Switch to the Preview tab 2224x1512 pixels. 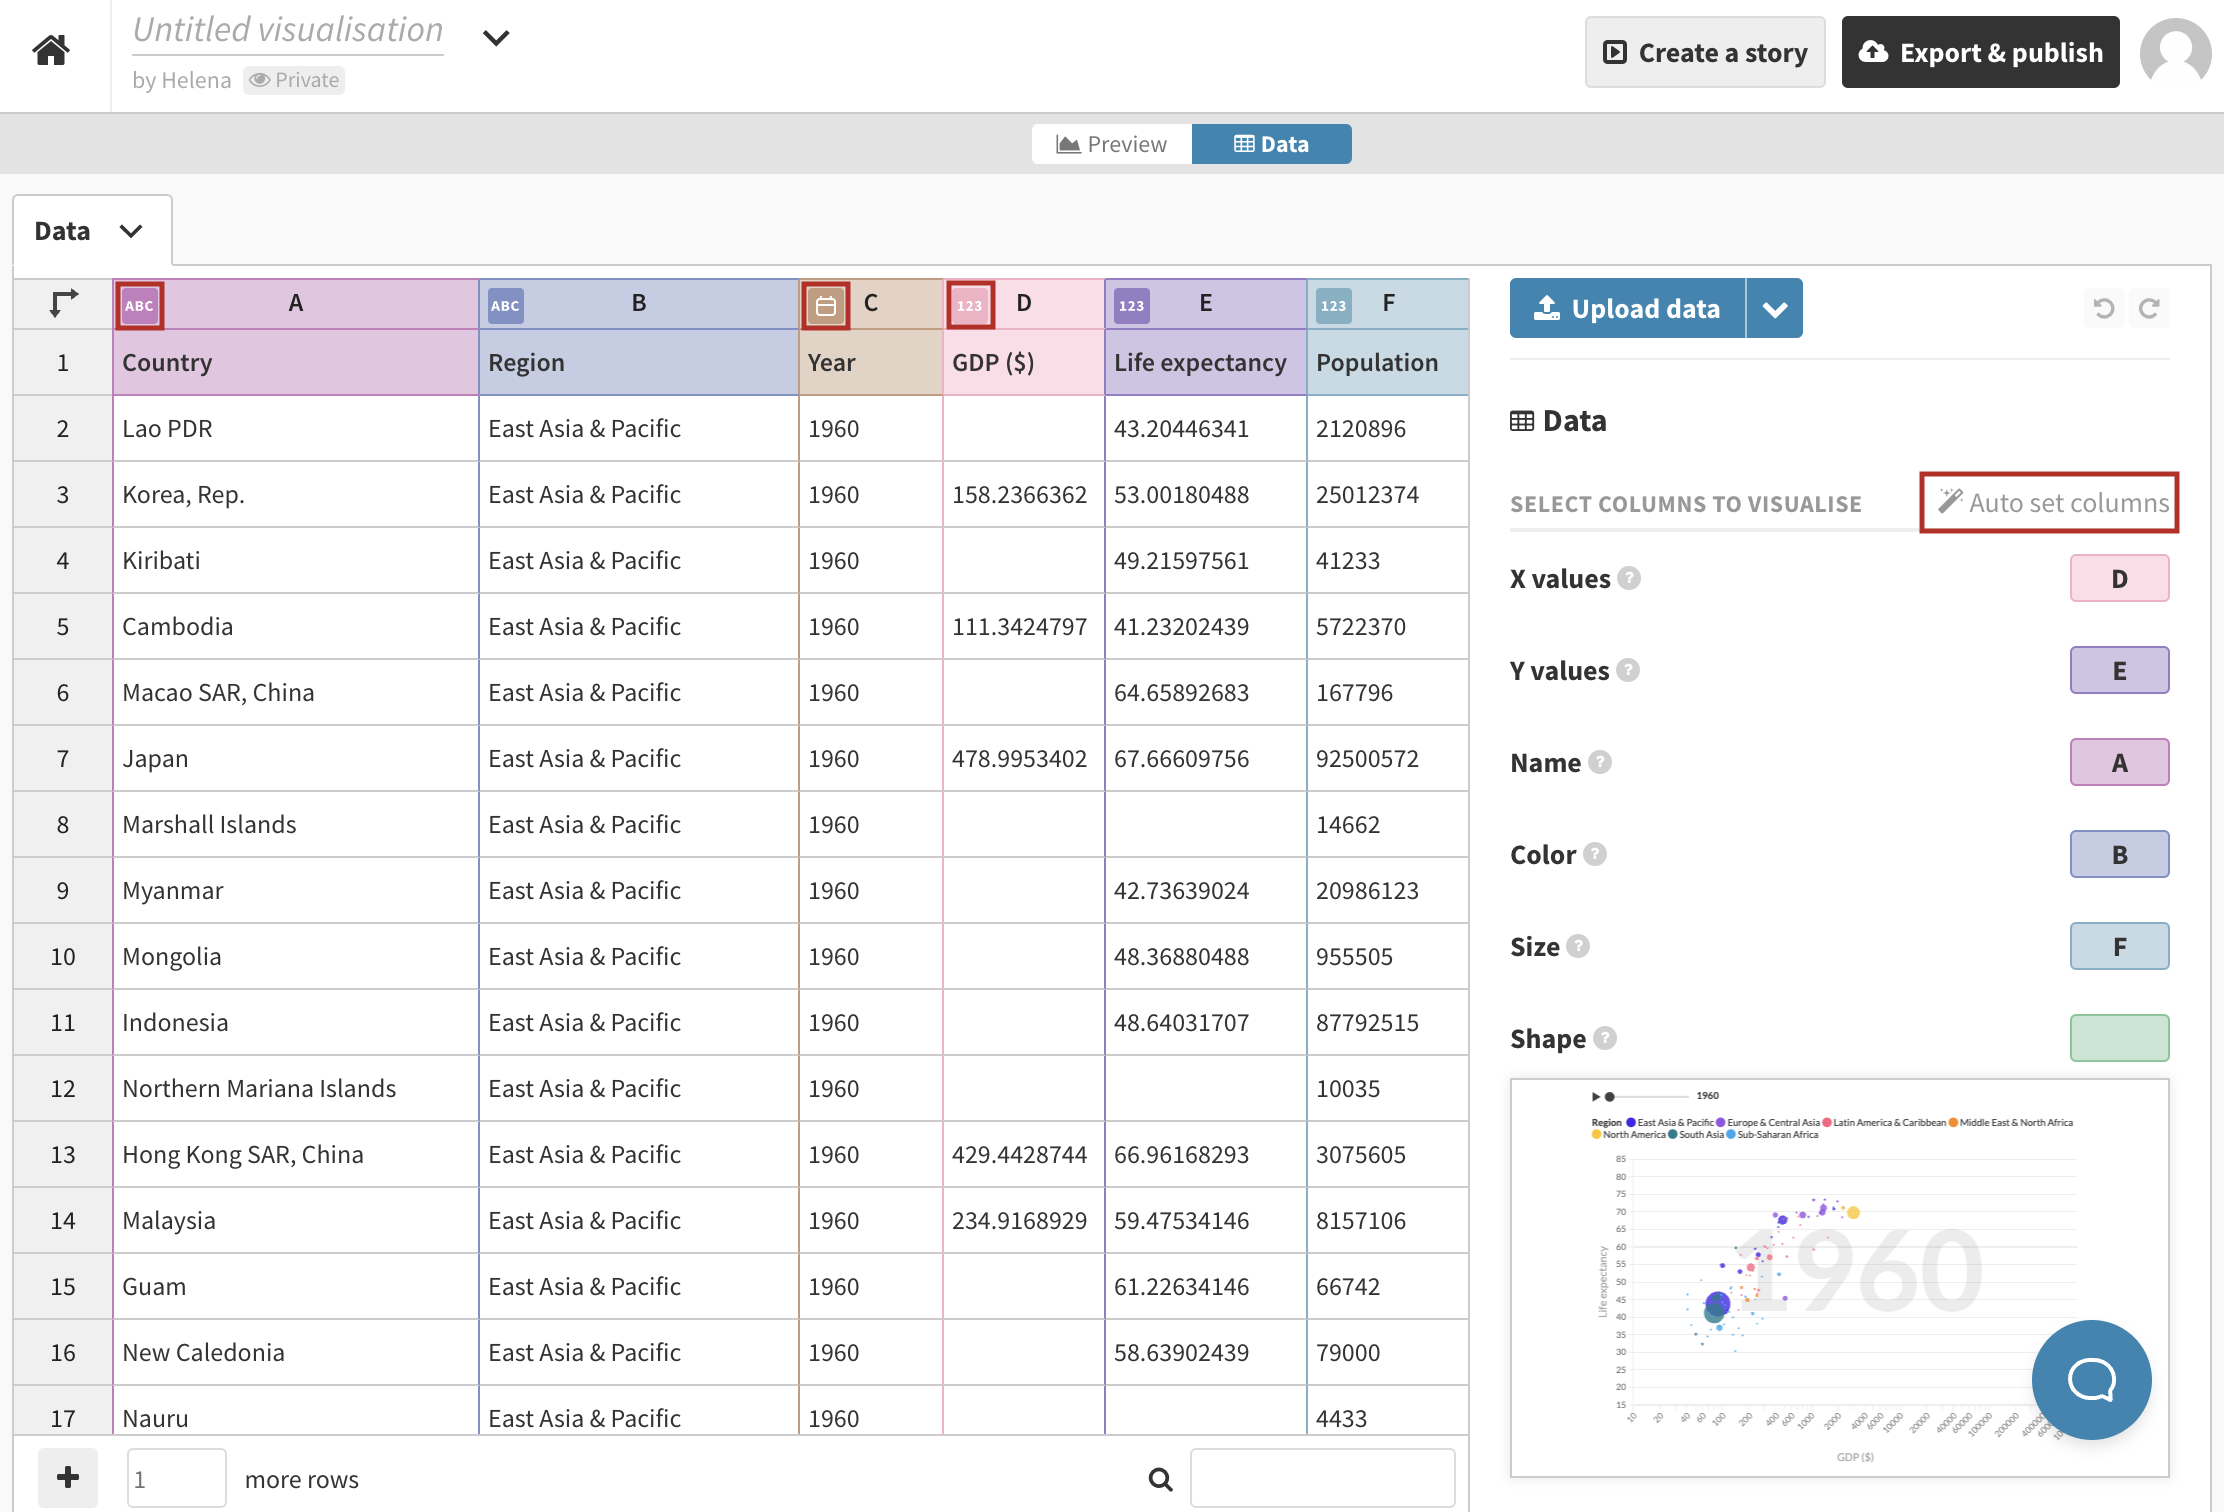coord(1112,144)
